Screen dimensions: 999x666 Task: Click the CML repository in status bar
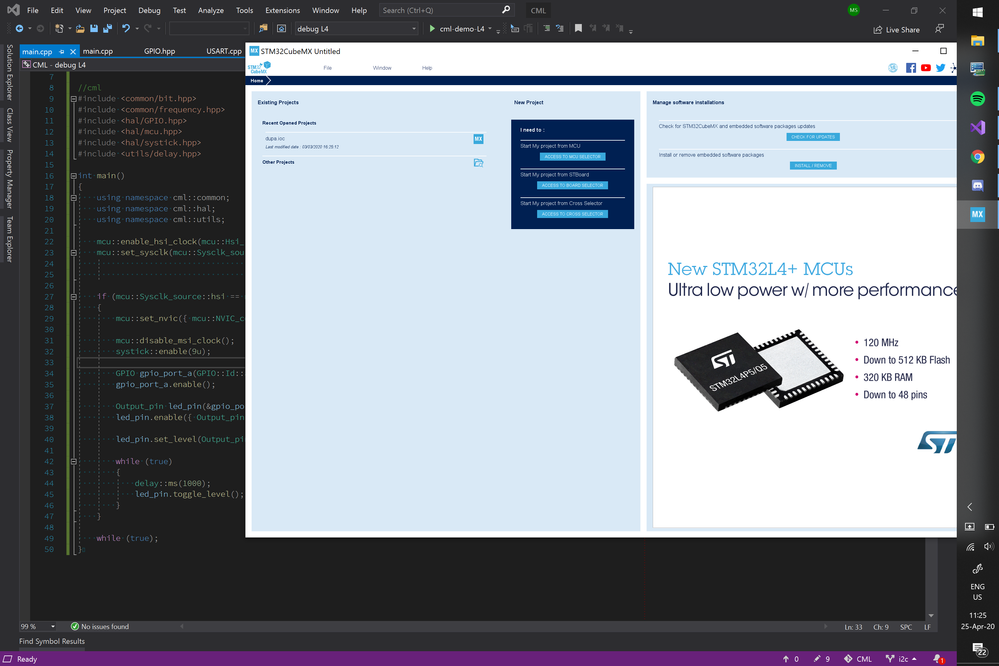pyautogui.click(x=858, y=659)
